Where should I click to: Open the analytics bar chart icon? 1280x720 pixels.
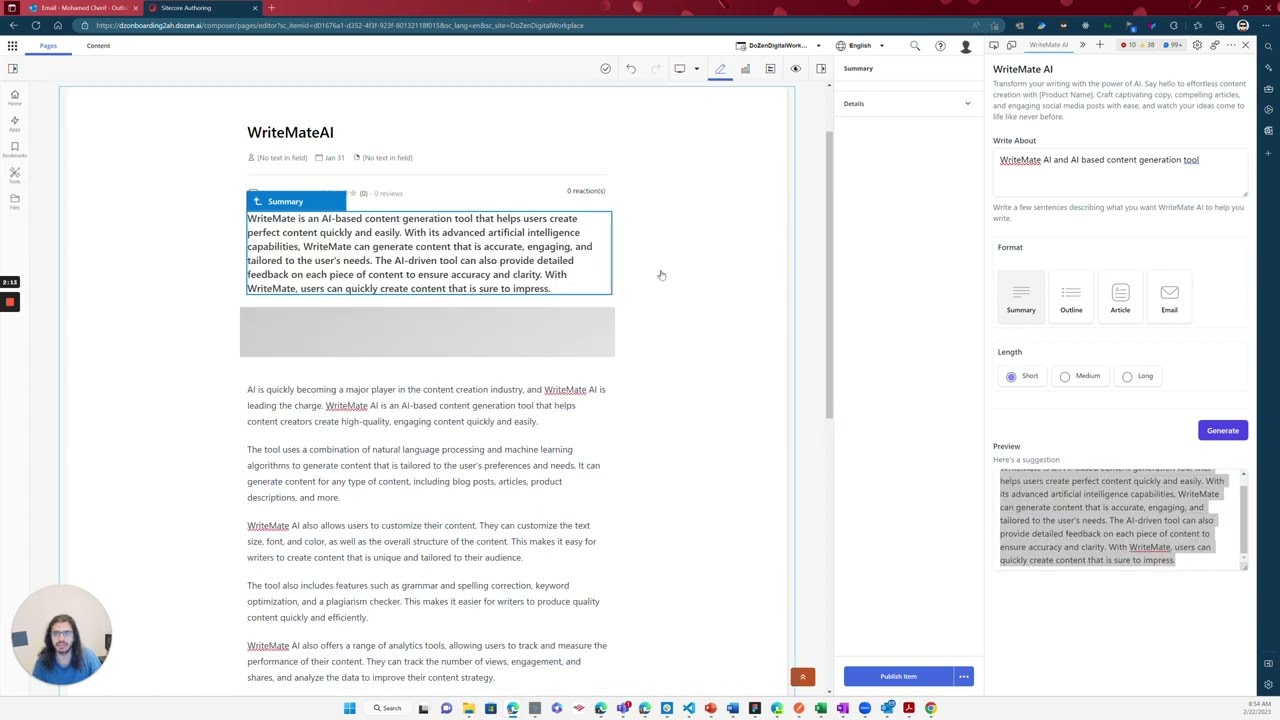point(745,69)
